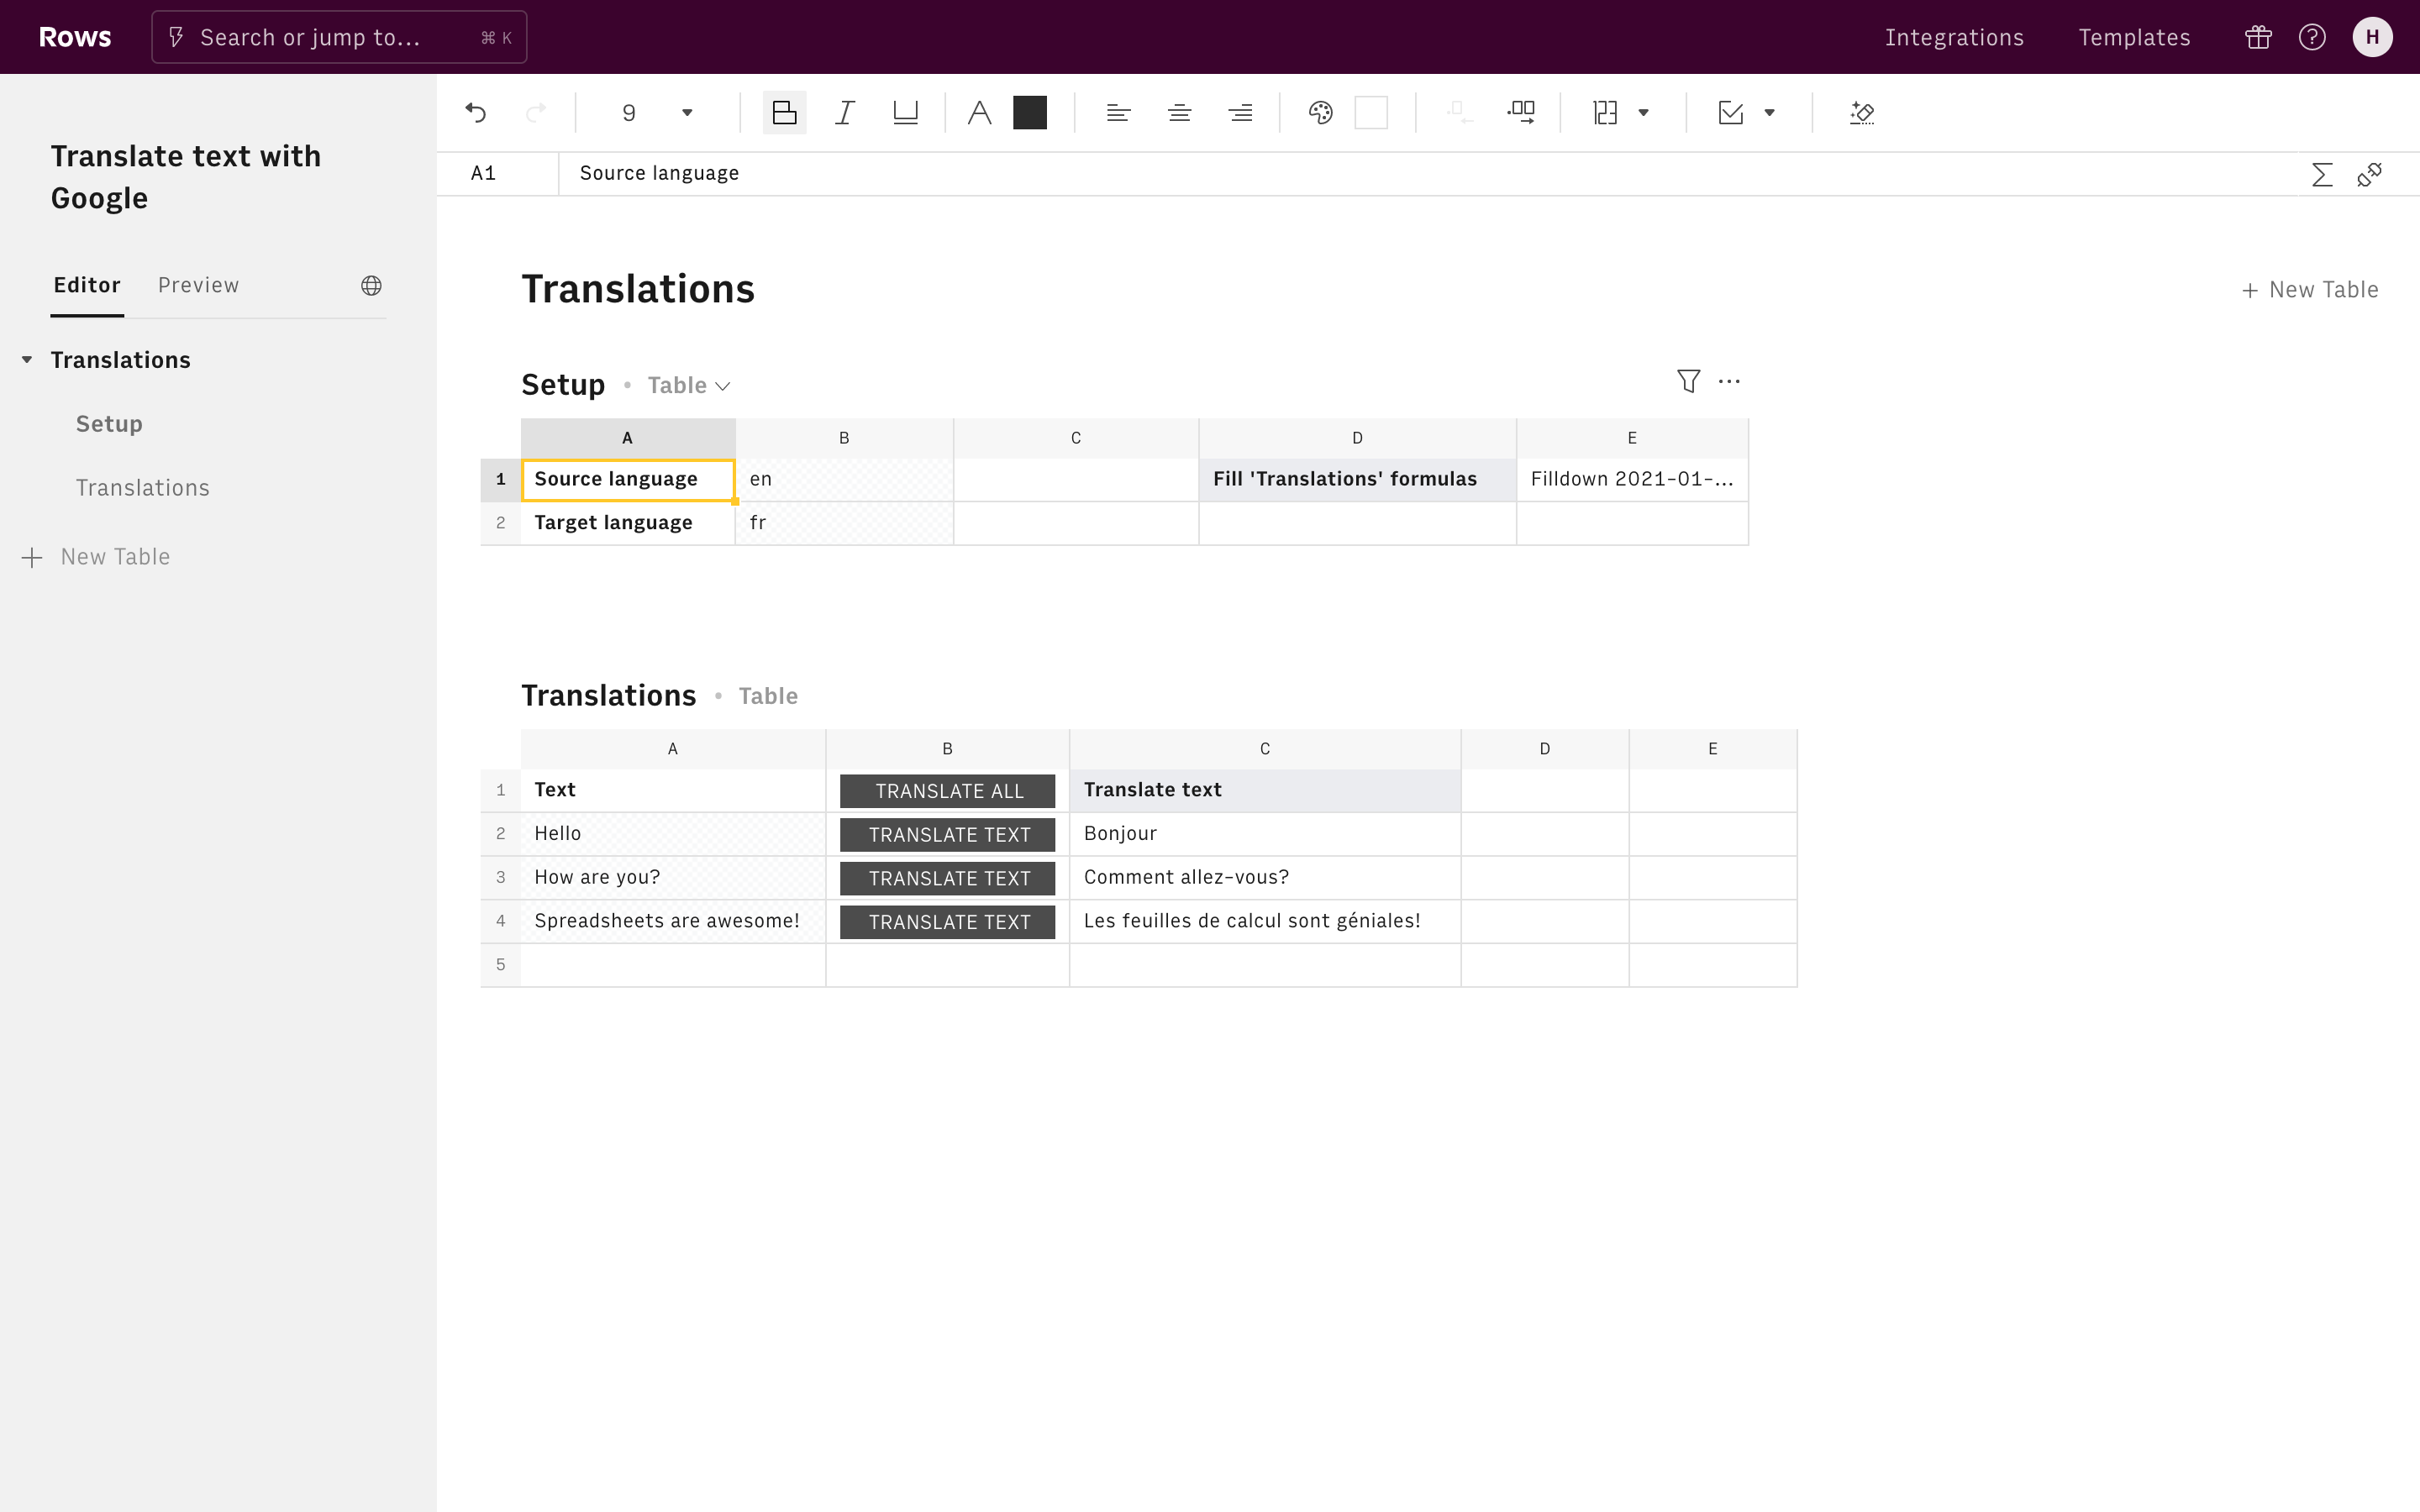This screenshot has height=1512, width=2420.
Task: Toggle bold formatting in toolbar
Action: coord(784,113)
